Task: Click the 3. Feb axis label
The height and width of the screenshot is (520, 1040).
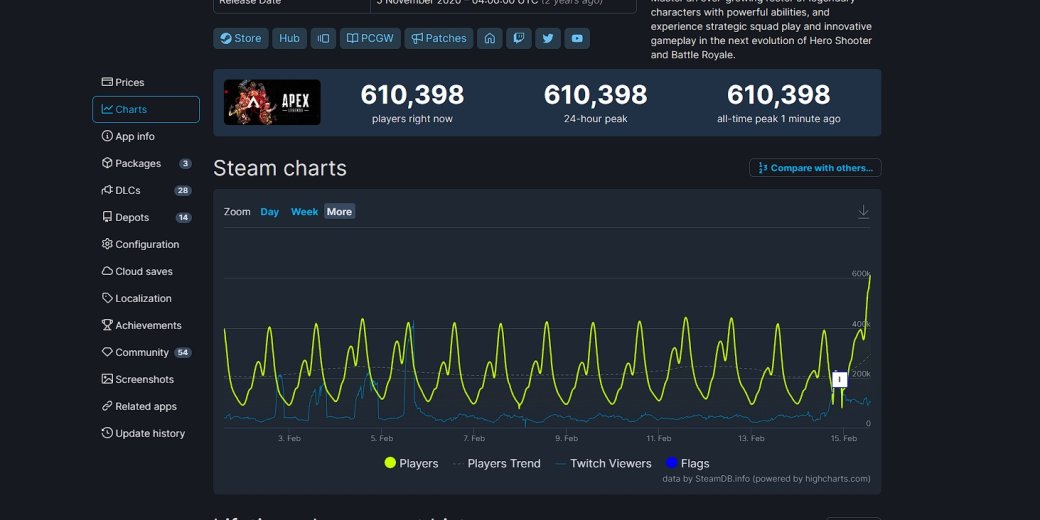Action: pyautogui.click(x=289, y=438)
